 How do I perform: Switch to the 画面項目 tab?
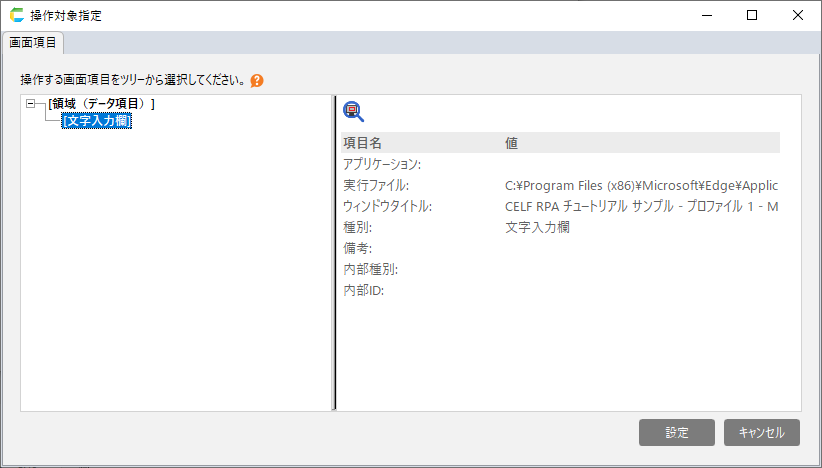coord(33,43)
